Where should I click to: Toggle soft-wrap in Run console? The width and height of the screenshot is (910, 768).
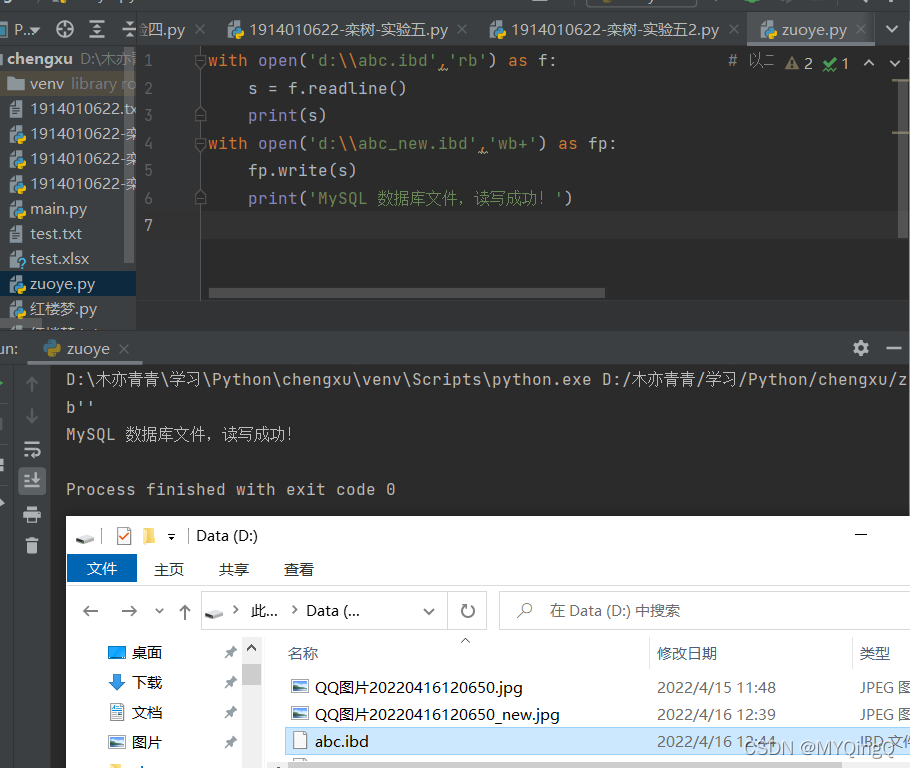click(32, 449)
